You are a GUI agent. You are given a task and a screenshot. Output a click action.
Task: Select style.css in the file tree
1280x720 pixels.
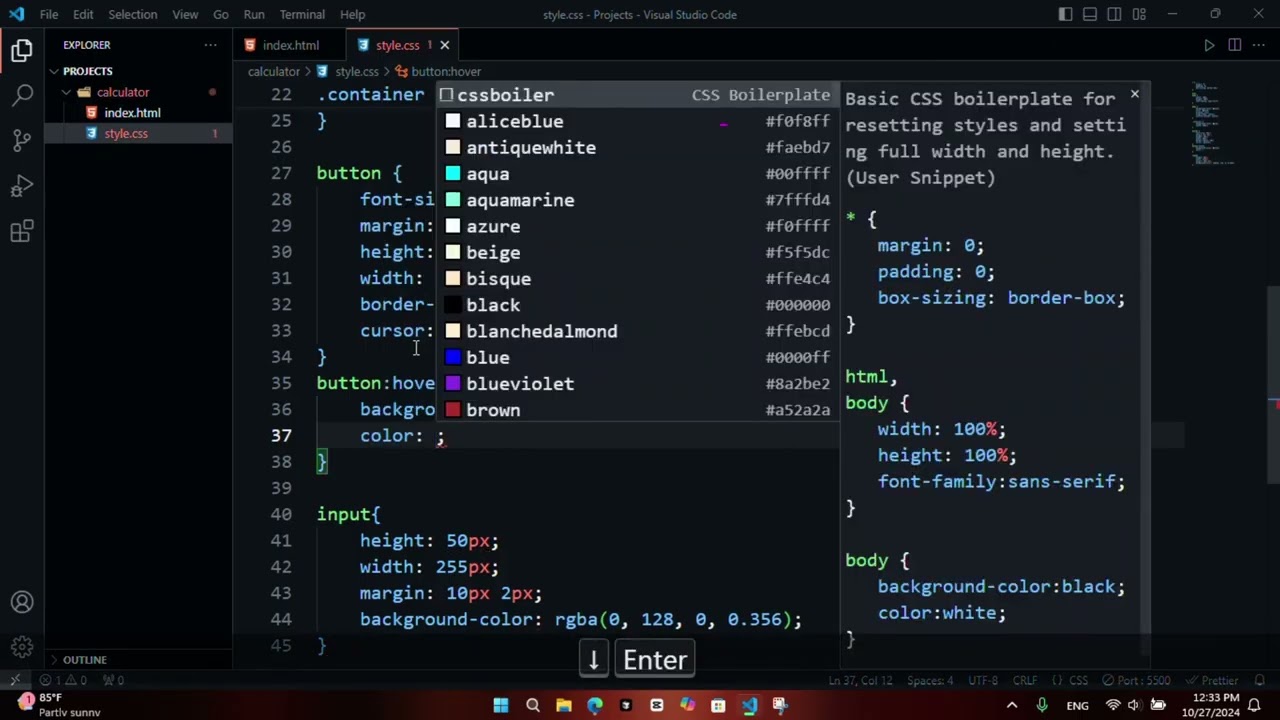[x=125, y=134]
